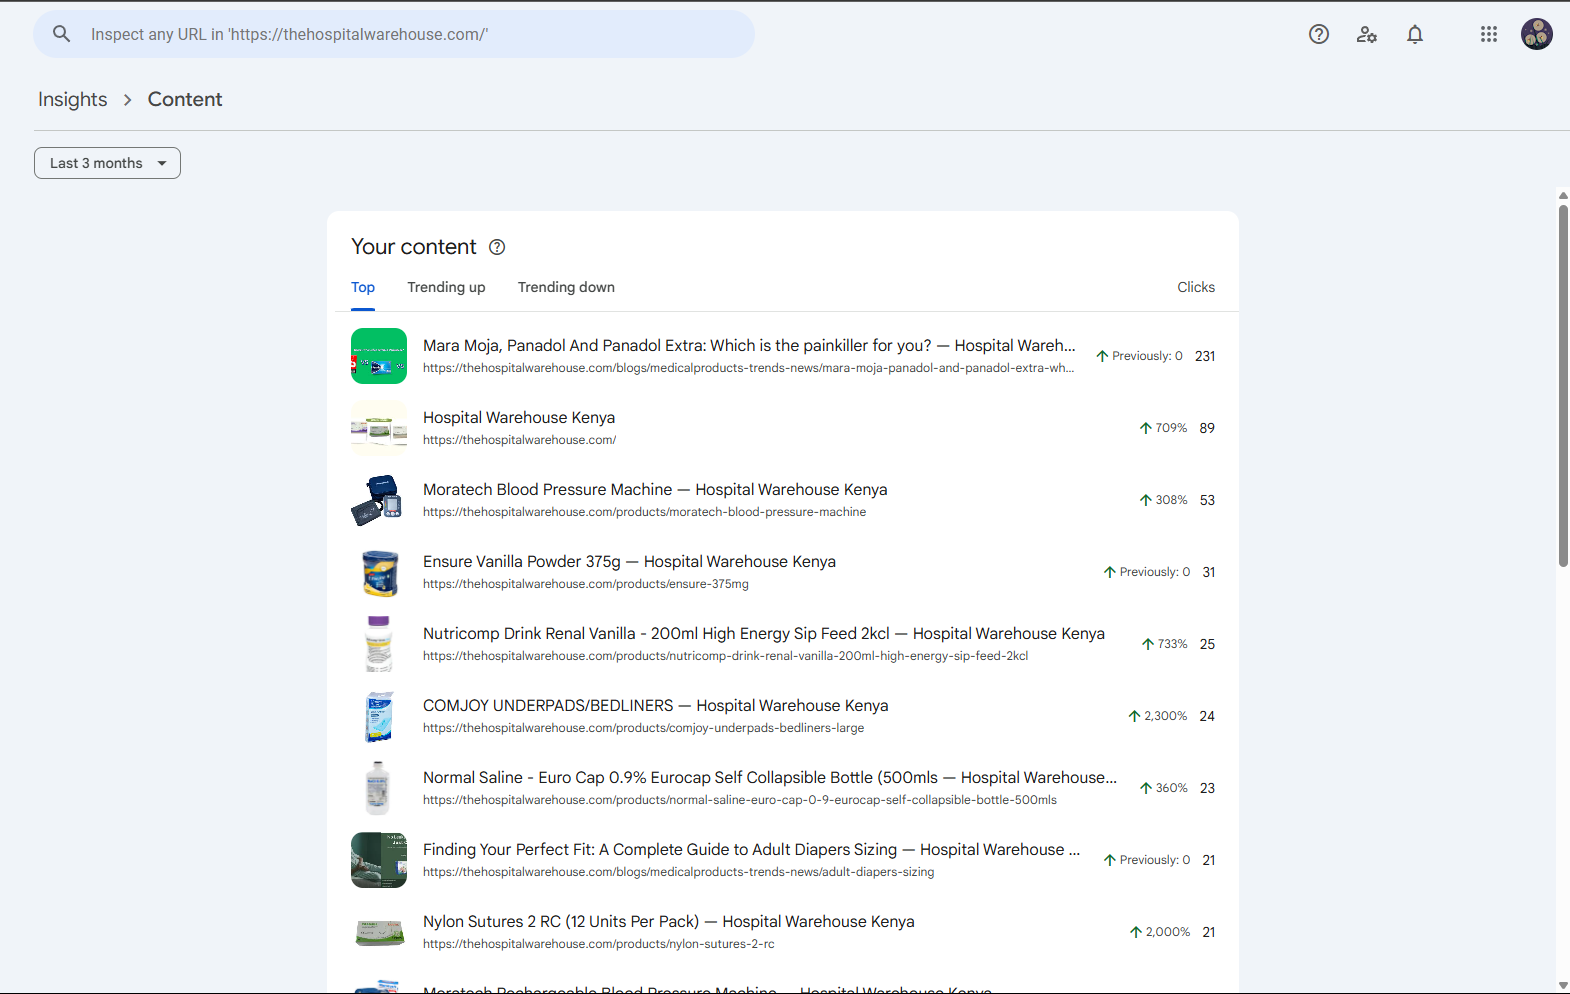Click the adult-diapers-sizing URL text
The image size is (1570, 994).
coord(678,872)
